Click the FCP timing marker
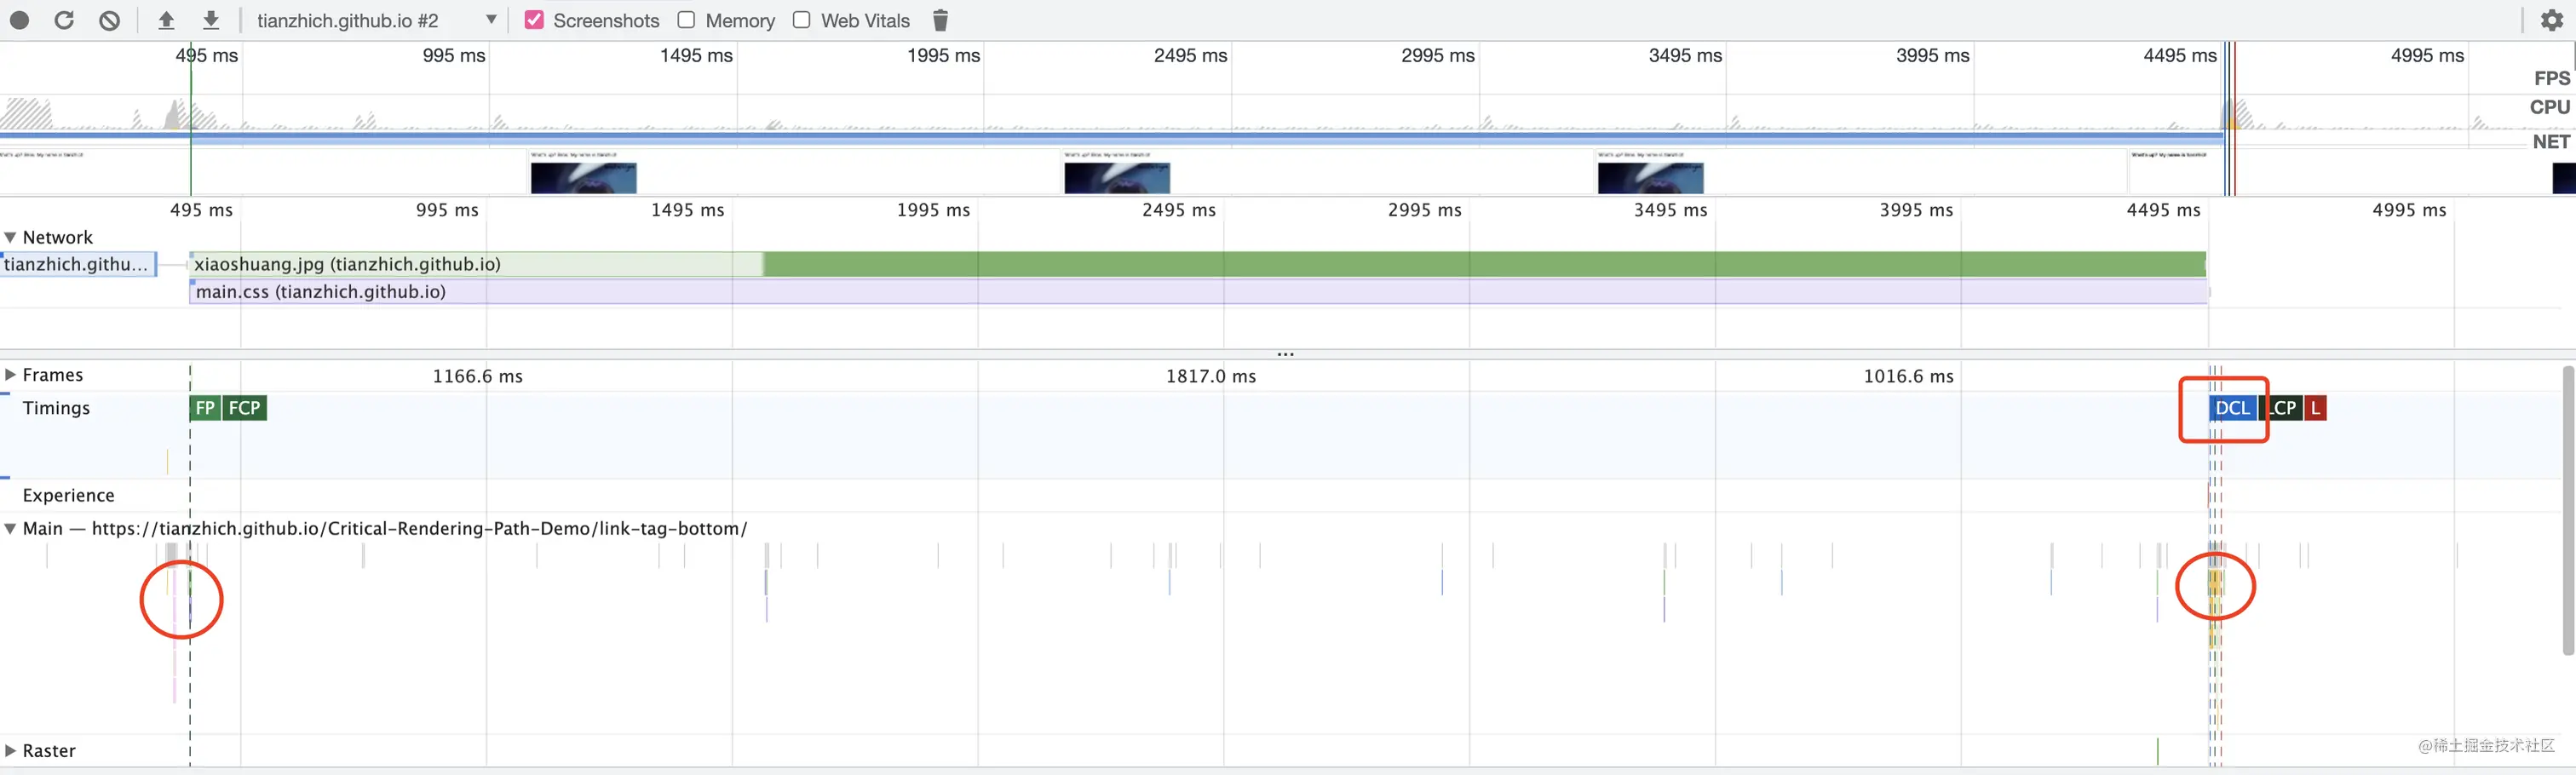 [x=244, y=408]
